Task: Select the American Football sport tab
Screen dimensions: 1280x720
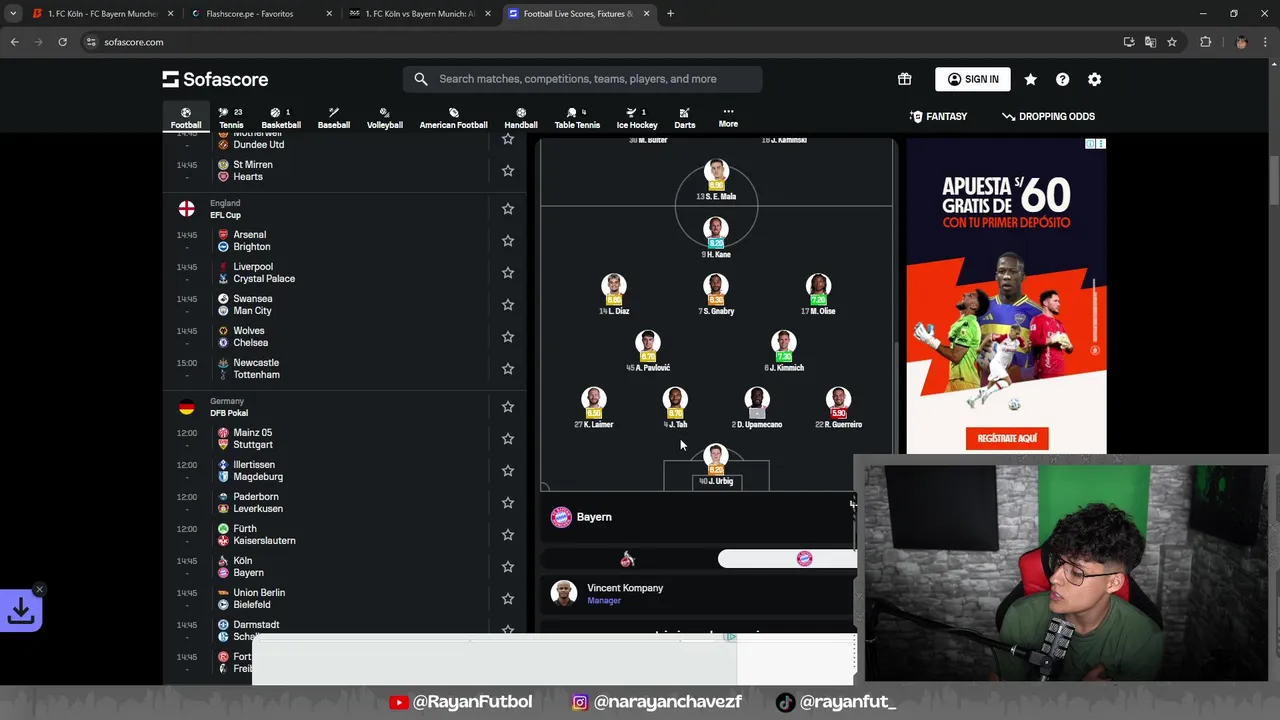Action: (453, 118)
